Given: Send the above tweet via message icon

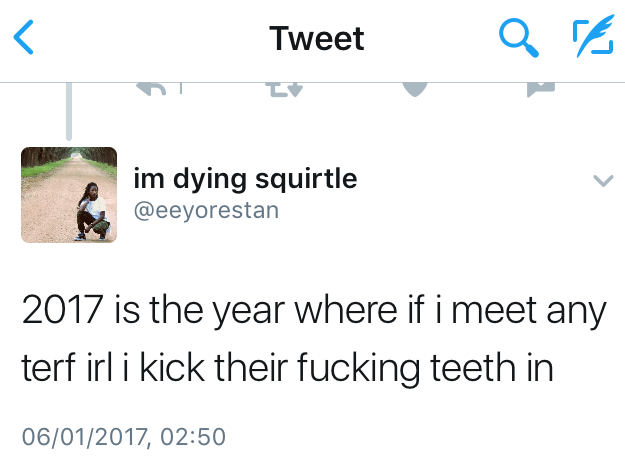Looking at the screenshot, I should tap(541, 90).
